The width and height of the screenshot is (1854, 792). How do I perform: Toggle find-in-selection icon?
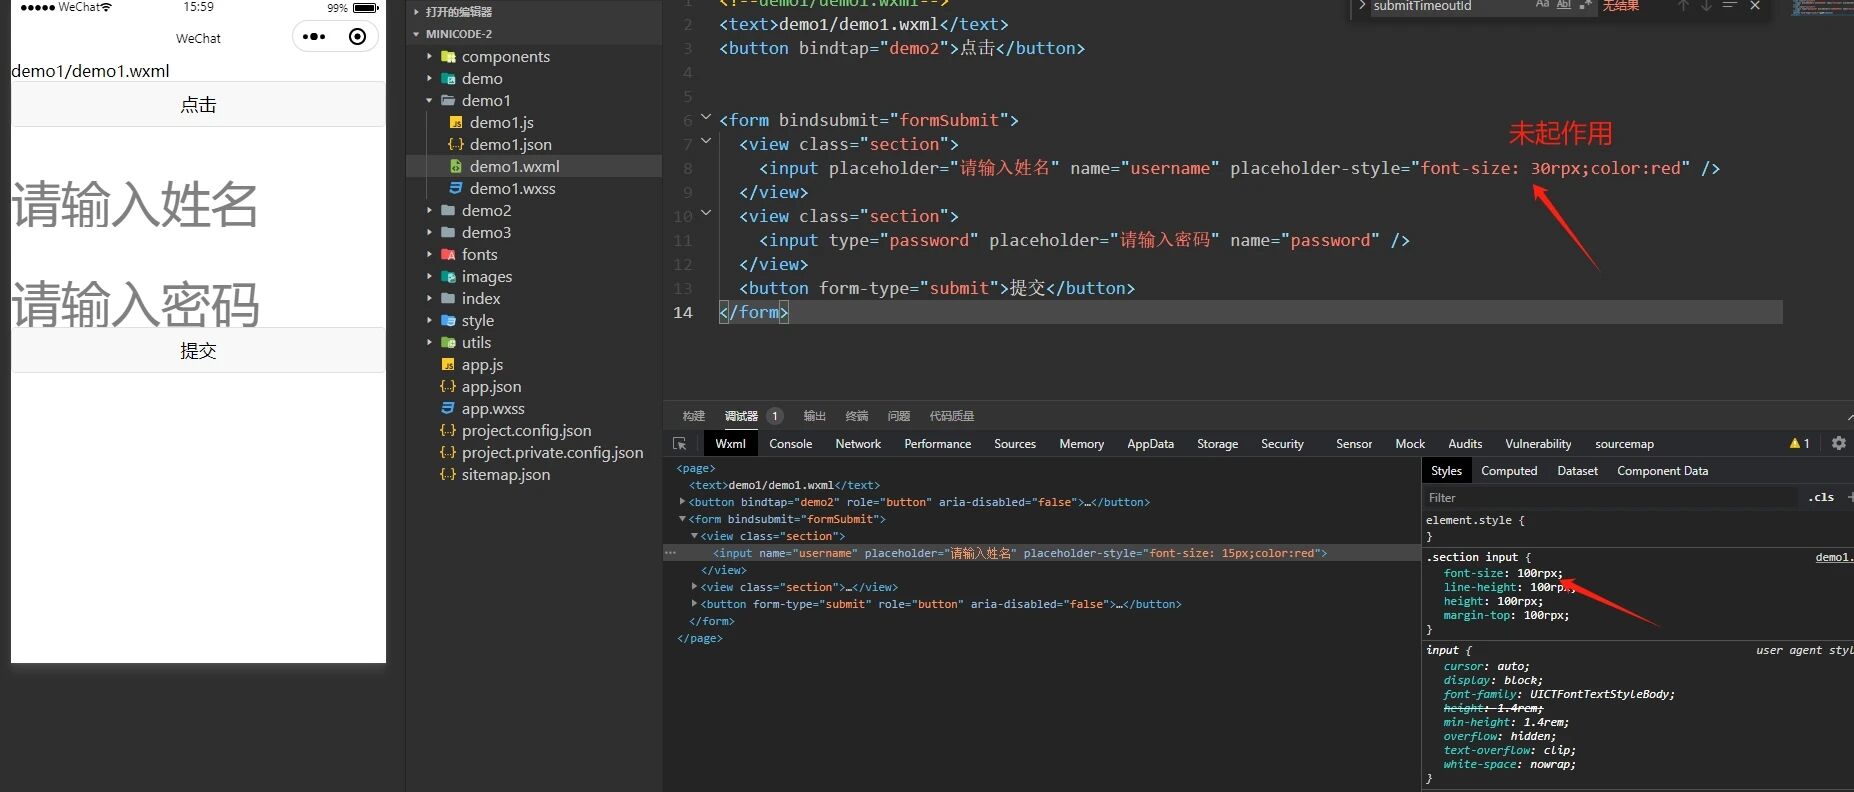pyautogui.click(x=1729, y=6)
